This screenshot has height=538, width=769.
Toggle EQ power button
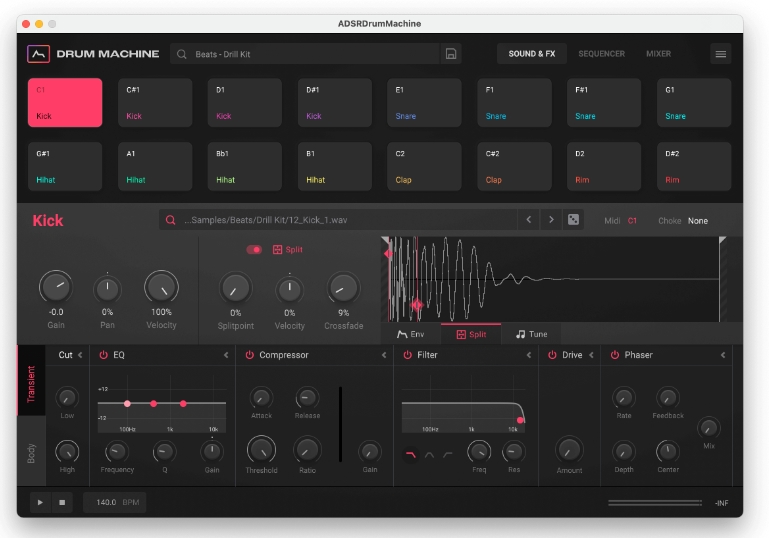click(103, 355)
